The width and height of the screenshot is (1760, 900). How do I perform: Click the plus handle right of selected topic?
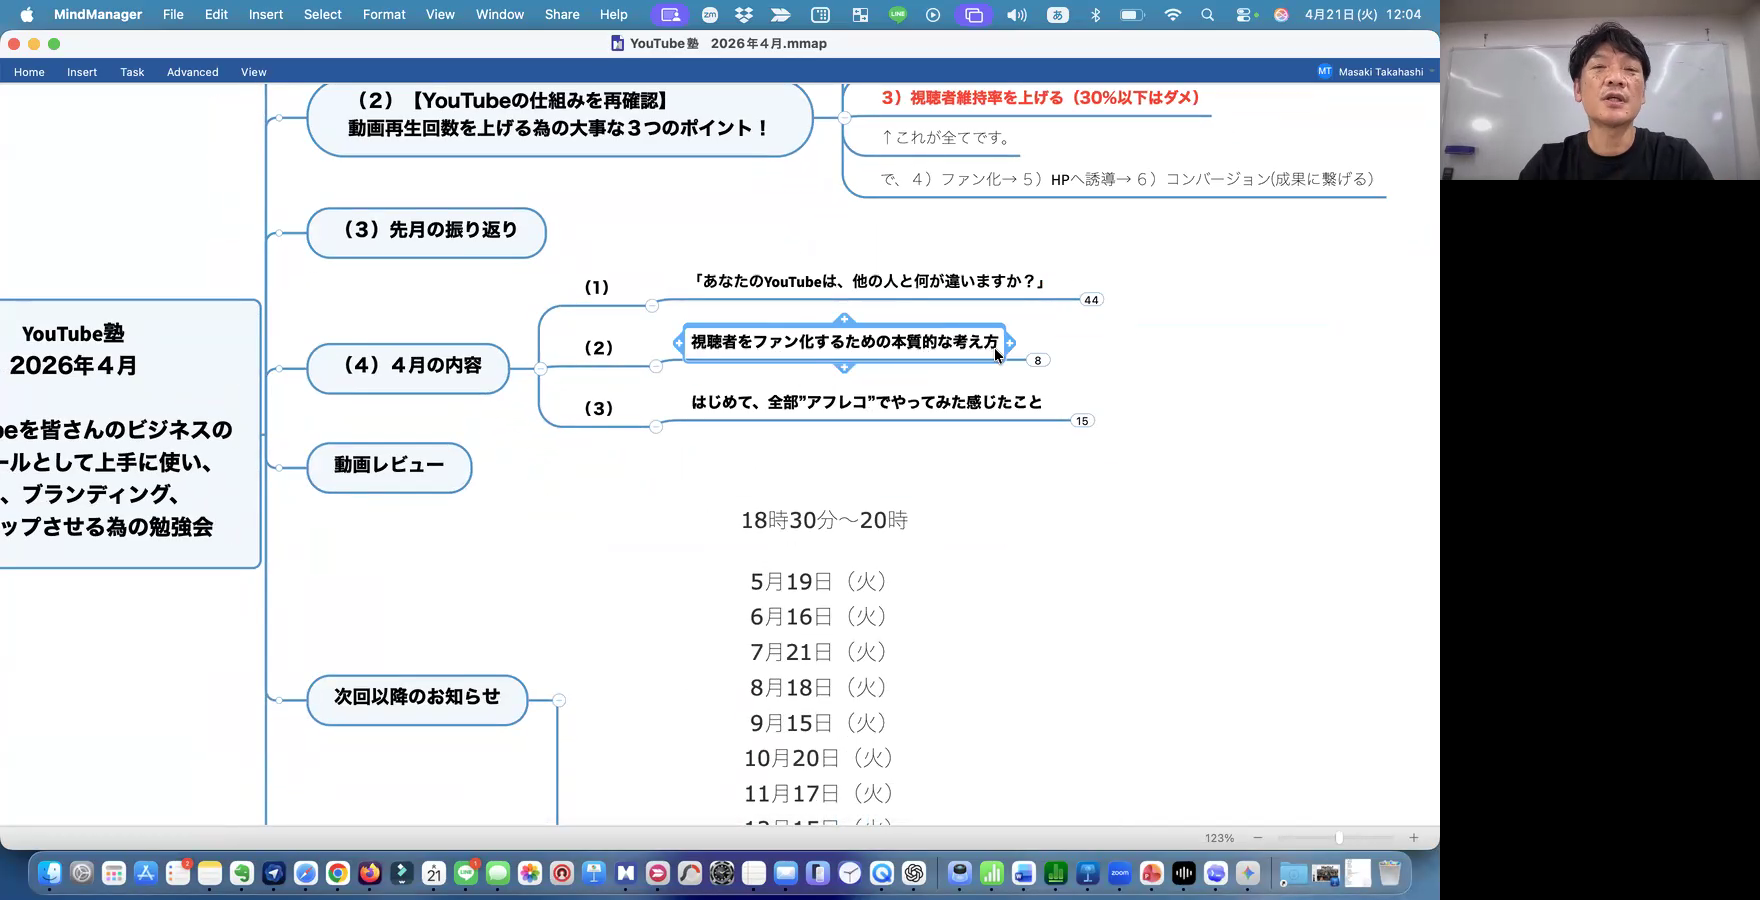pyautogui.click(x=1010, y=343)
